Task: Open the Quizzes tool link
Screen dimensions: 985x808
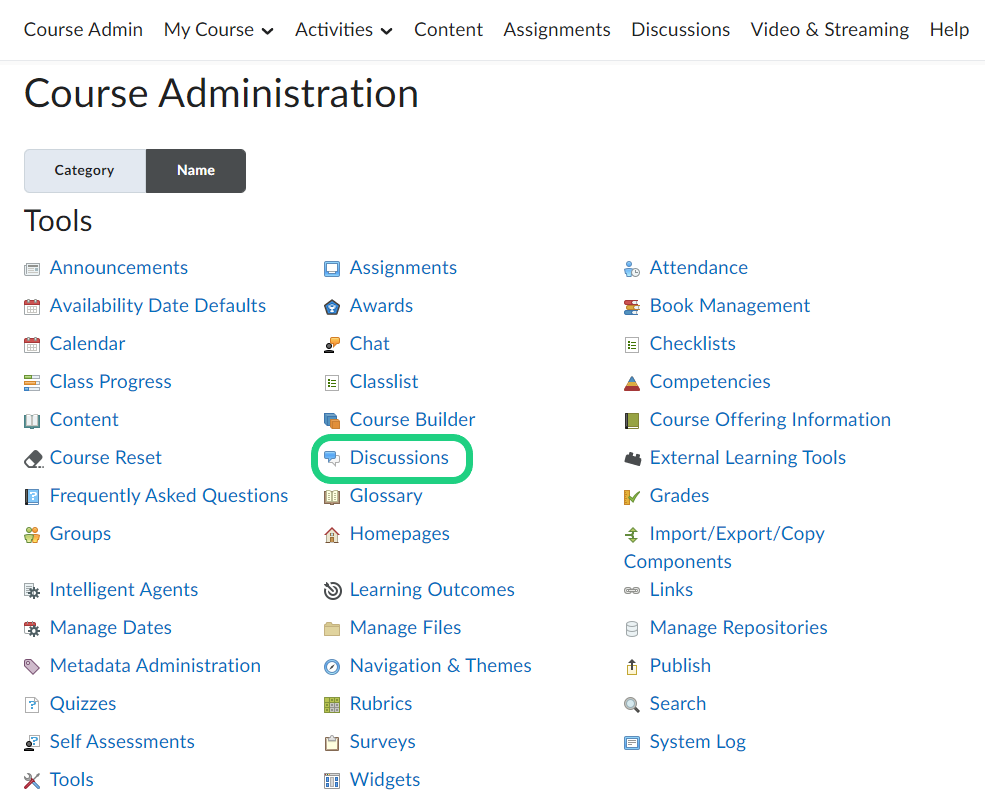Action: click(x=83, y=704)
